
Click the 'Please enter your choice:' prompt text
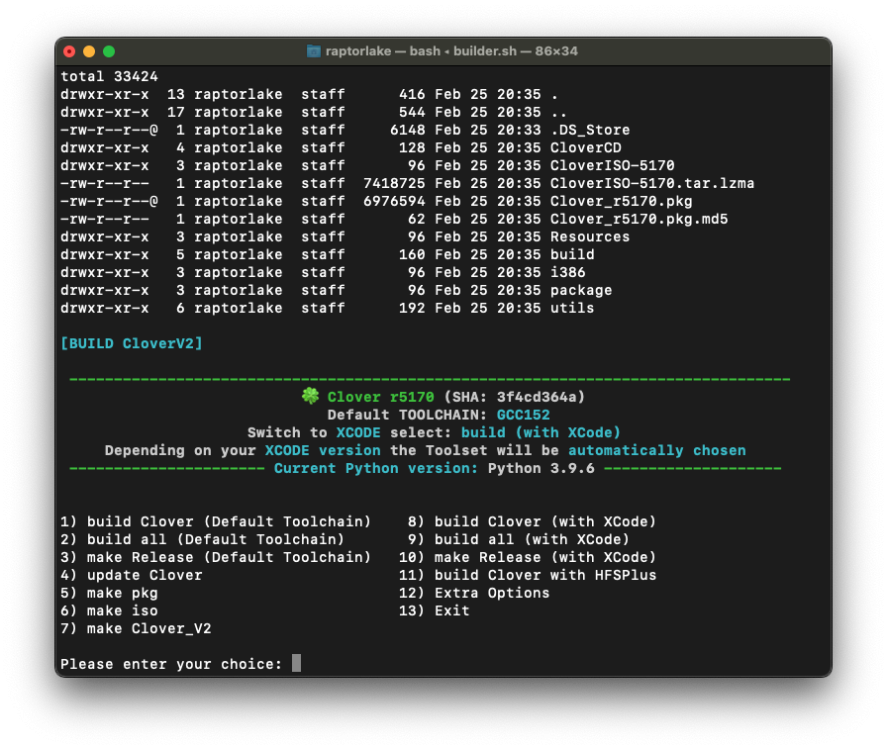(x=171, y=665)
